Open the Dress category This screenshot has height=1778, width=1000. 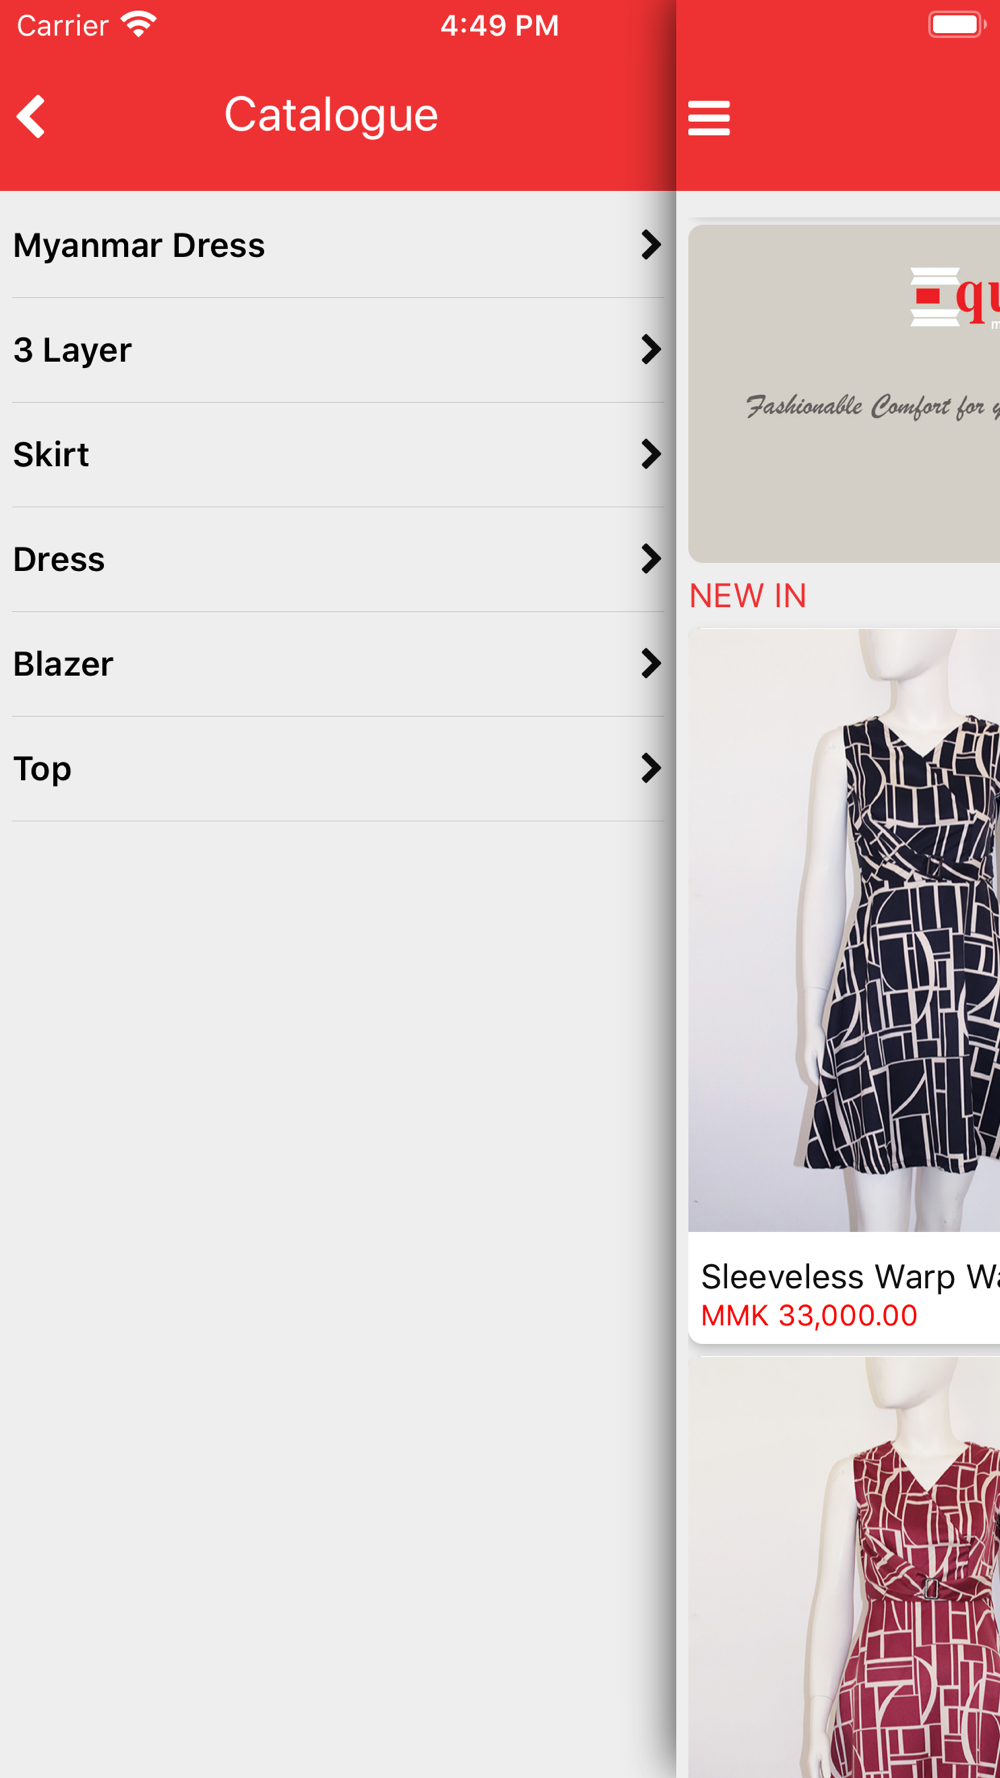(338, 559)
